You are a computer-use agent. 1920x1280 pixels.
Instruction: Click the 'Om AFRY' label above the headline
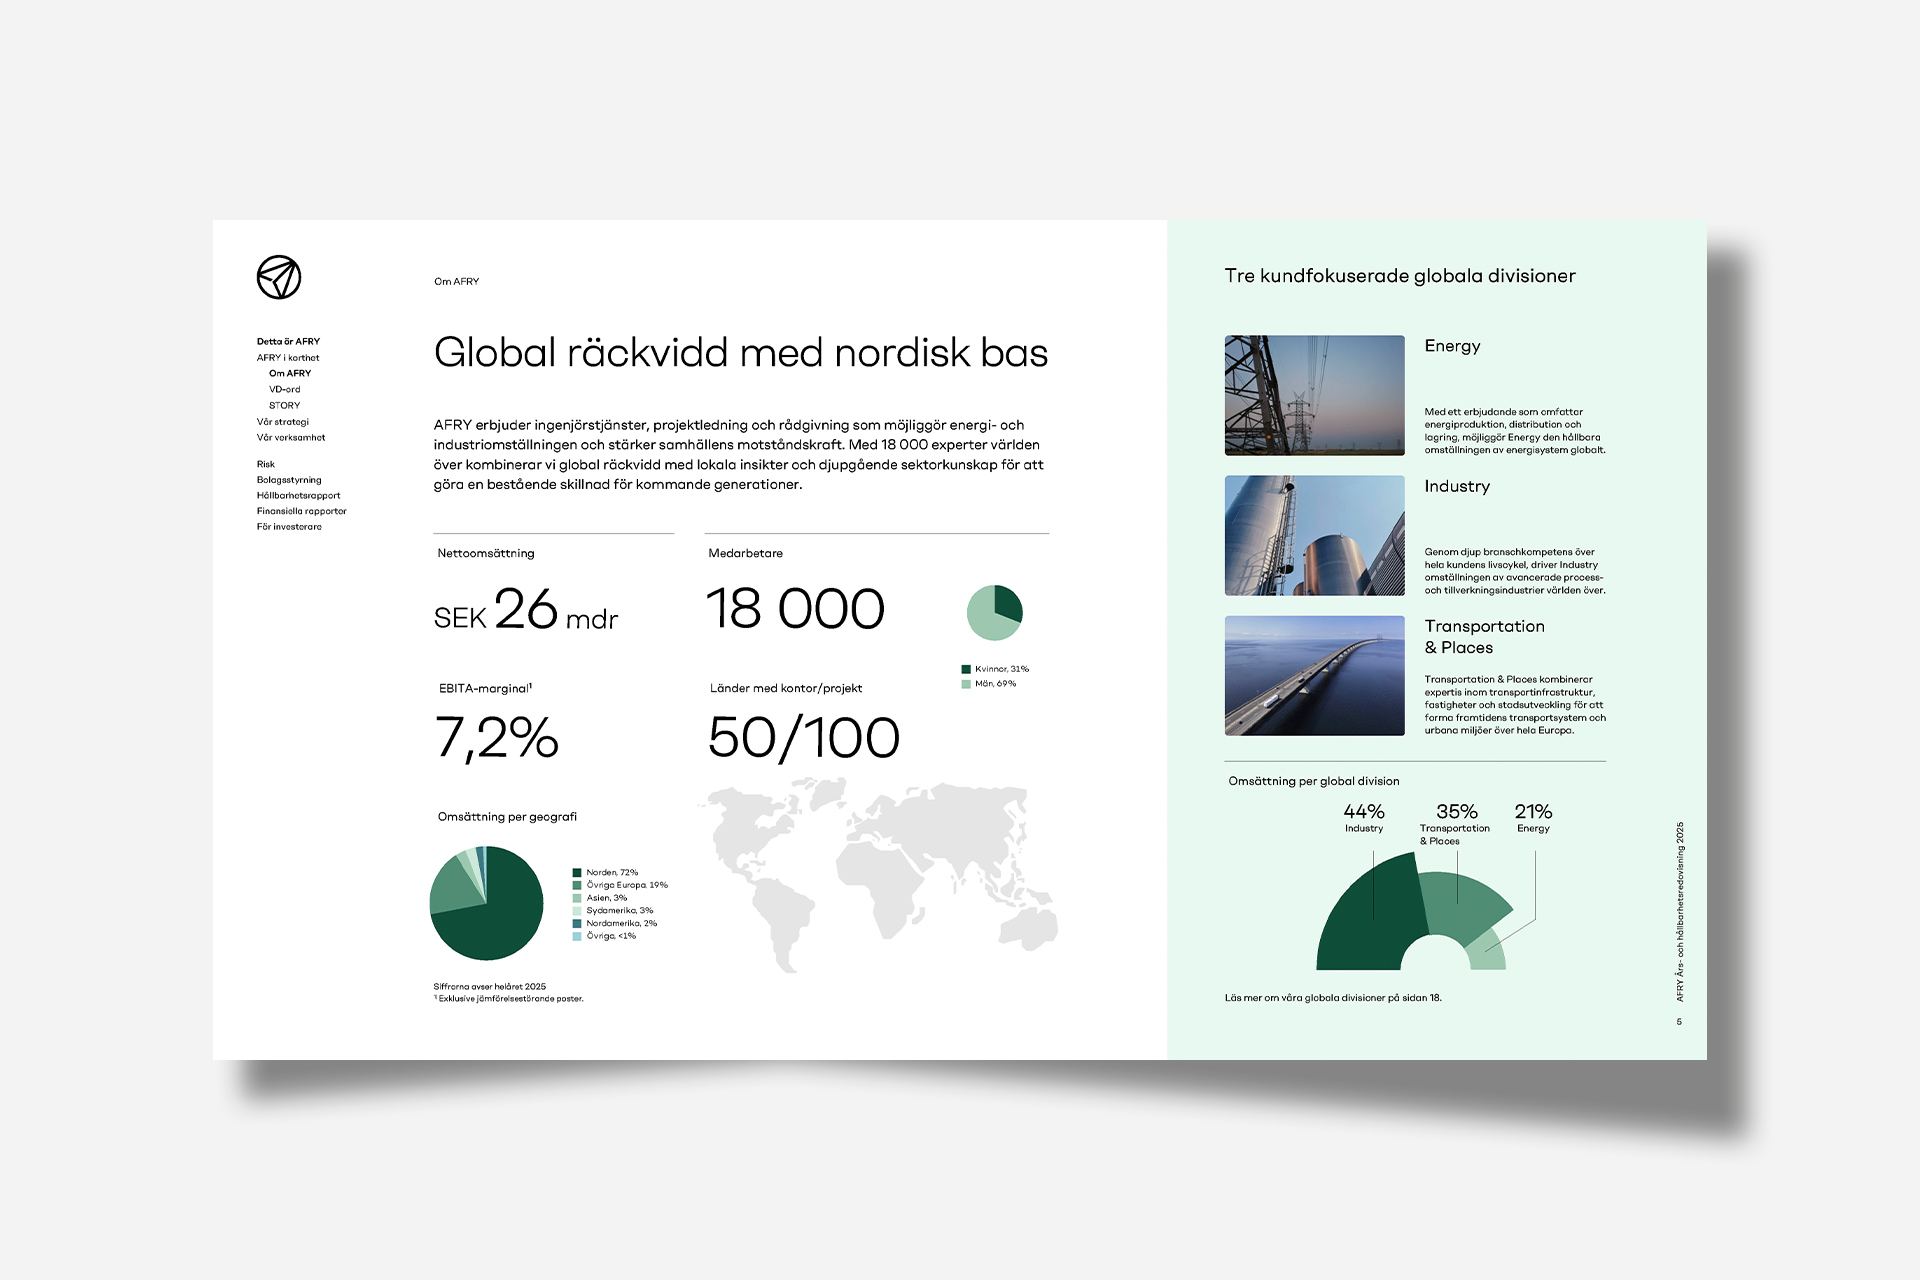click(456, 282)
